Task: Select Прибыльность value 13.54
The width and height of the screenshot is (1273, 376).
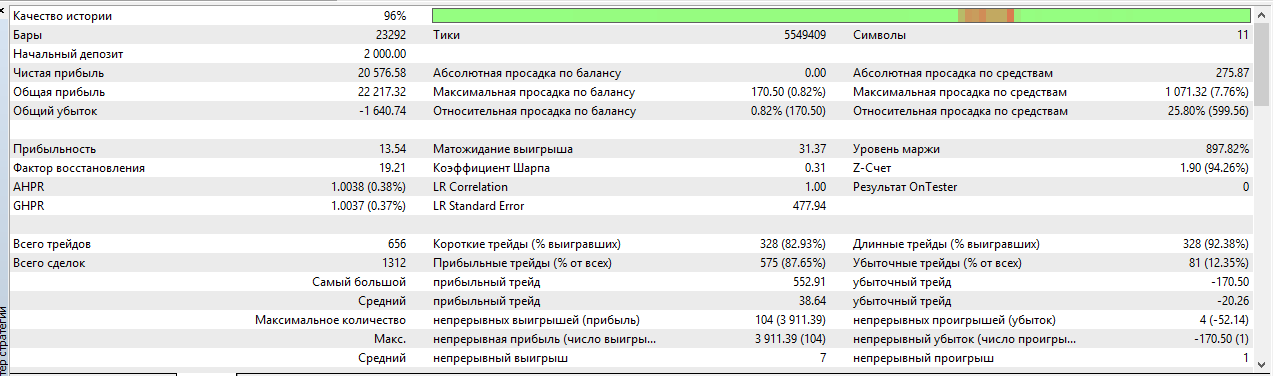Action: click(x=393, y=149)
